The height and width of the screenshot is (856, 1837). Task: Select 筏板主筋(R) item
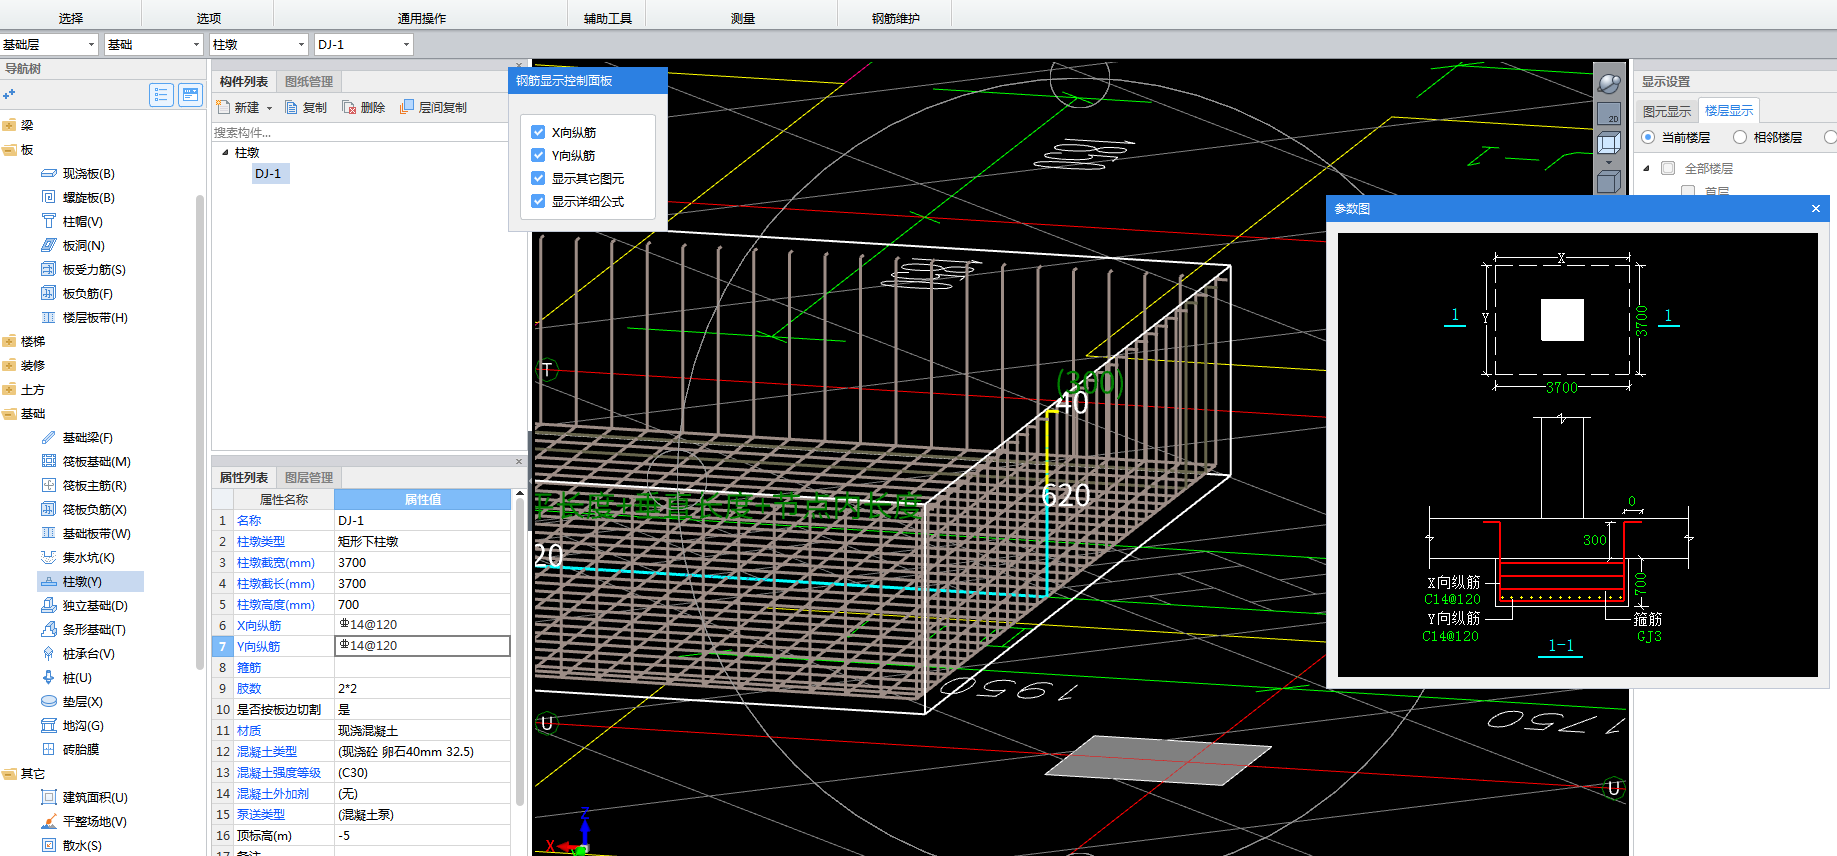tap(84, 486)
